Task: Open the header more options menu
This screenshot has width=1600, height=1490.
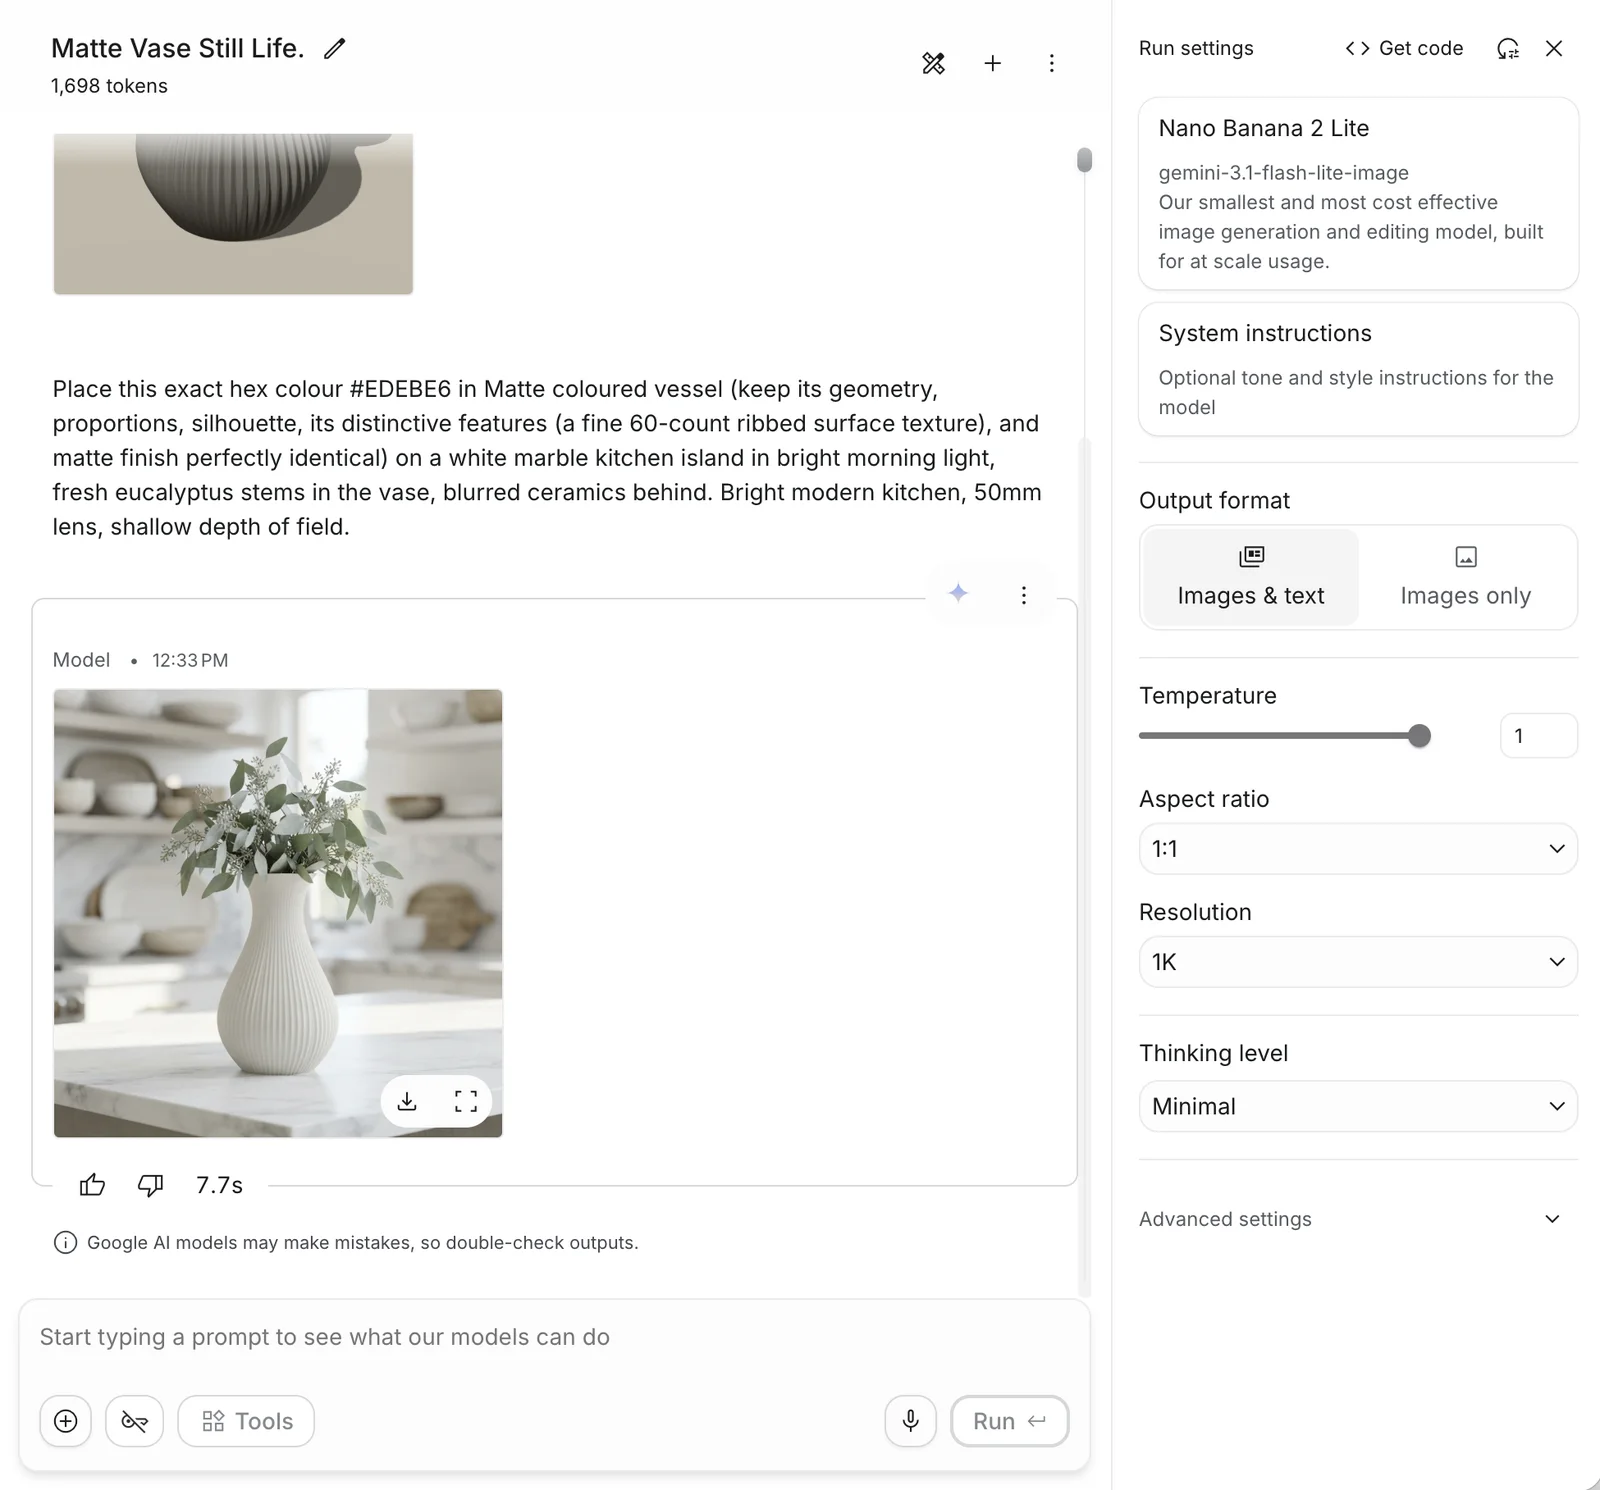Action: pyautogui.click(x=1051, y=63)
